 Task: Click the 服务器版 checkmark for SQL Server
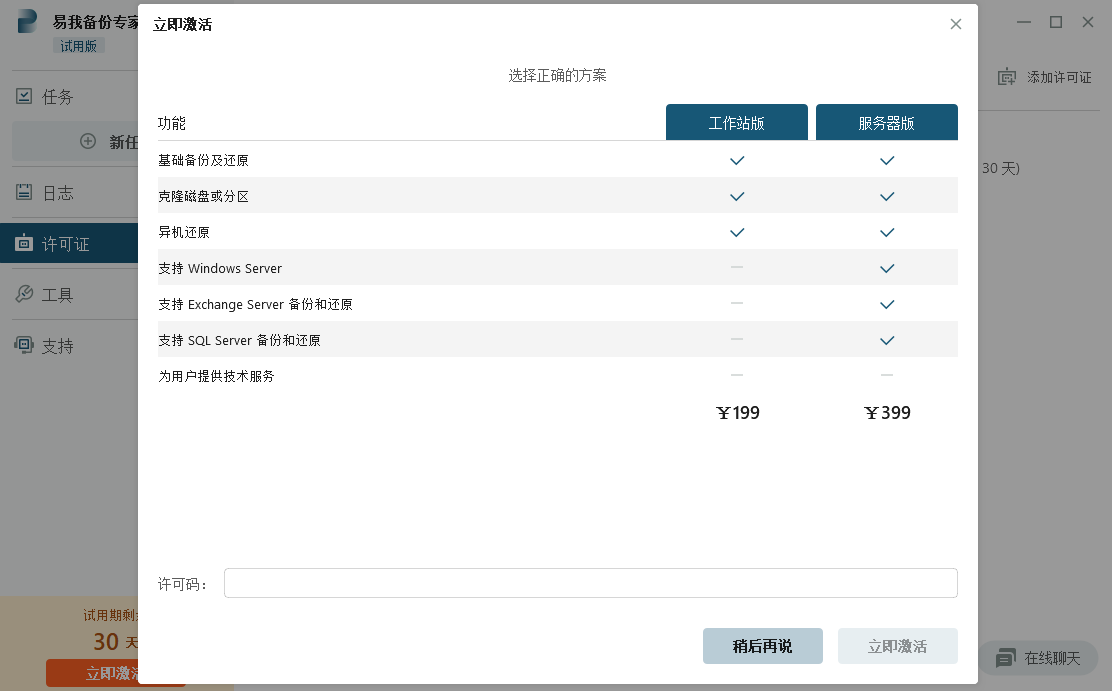point(887,340)
